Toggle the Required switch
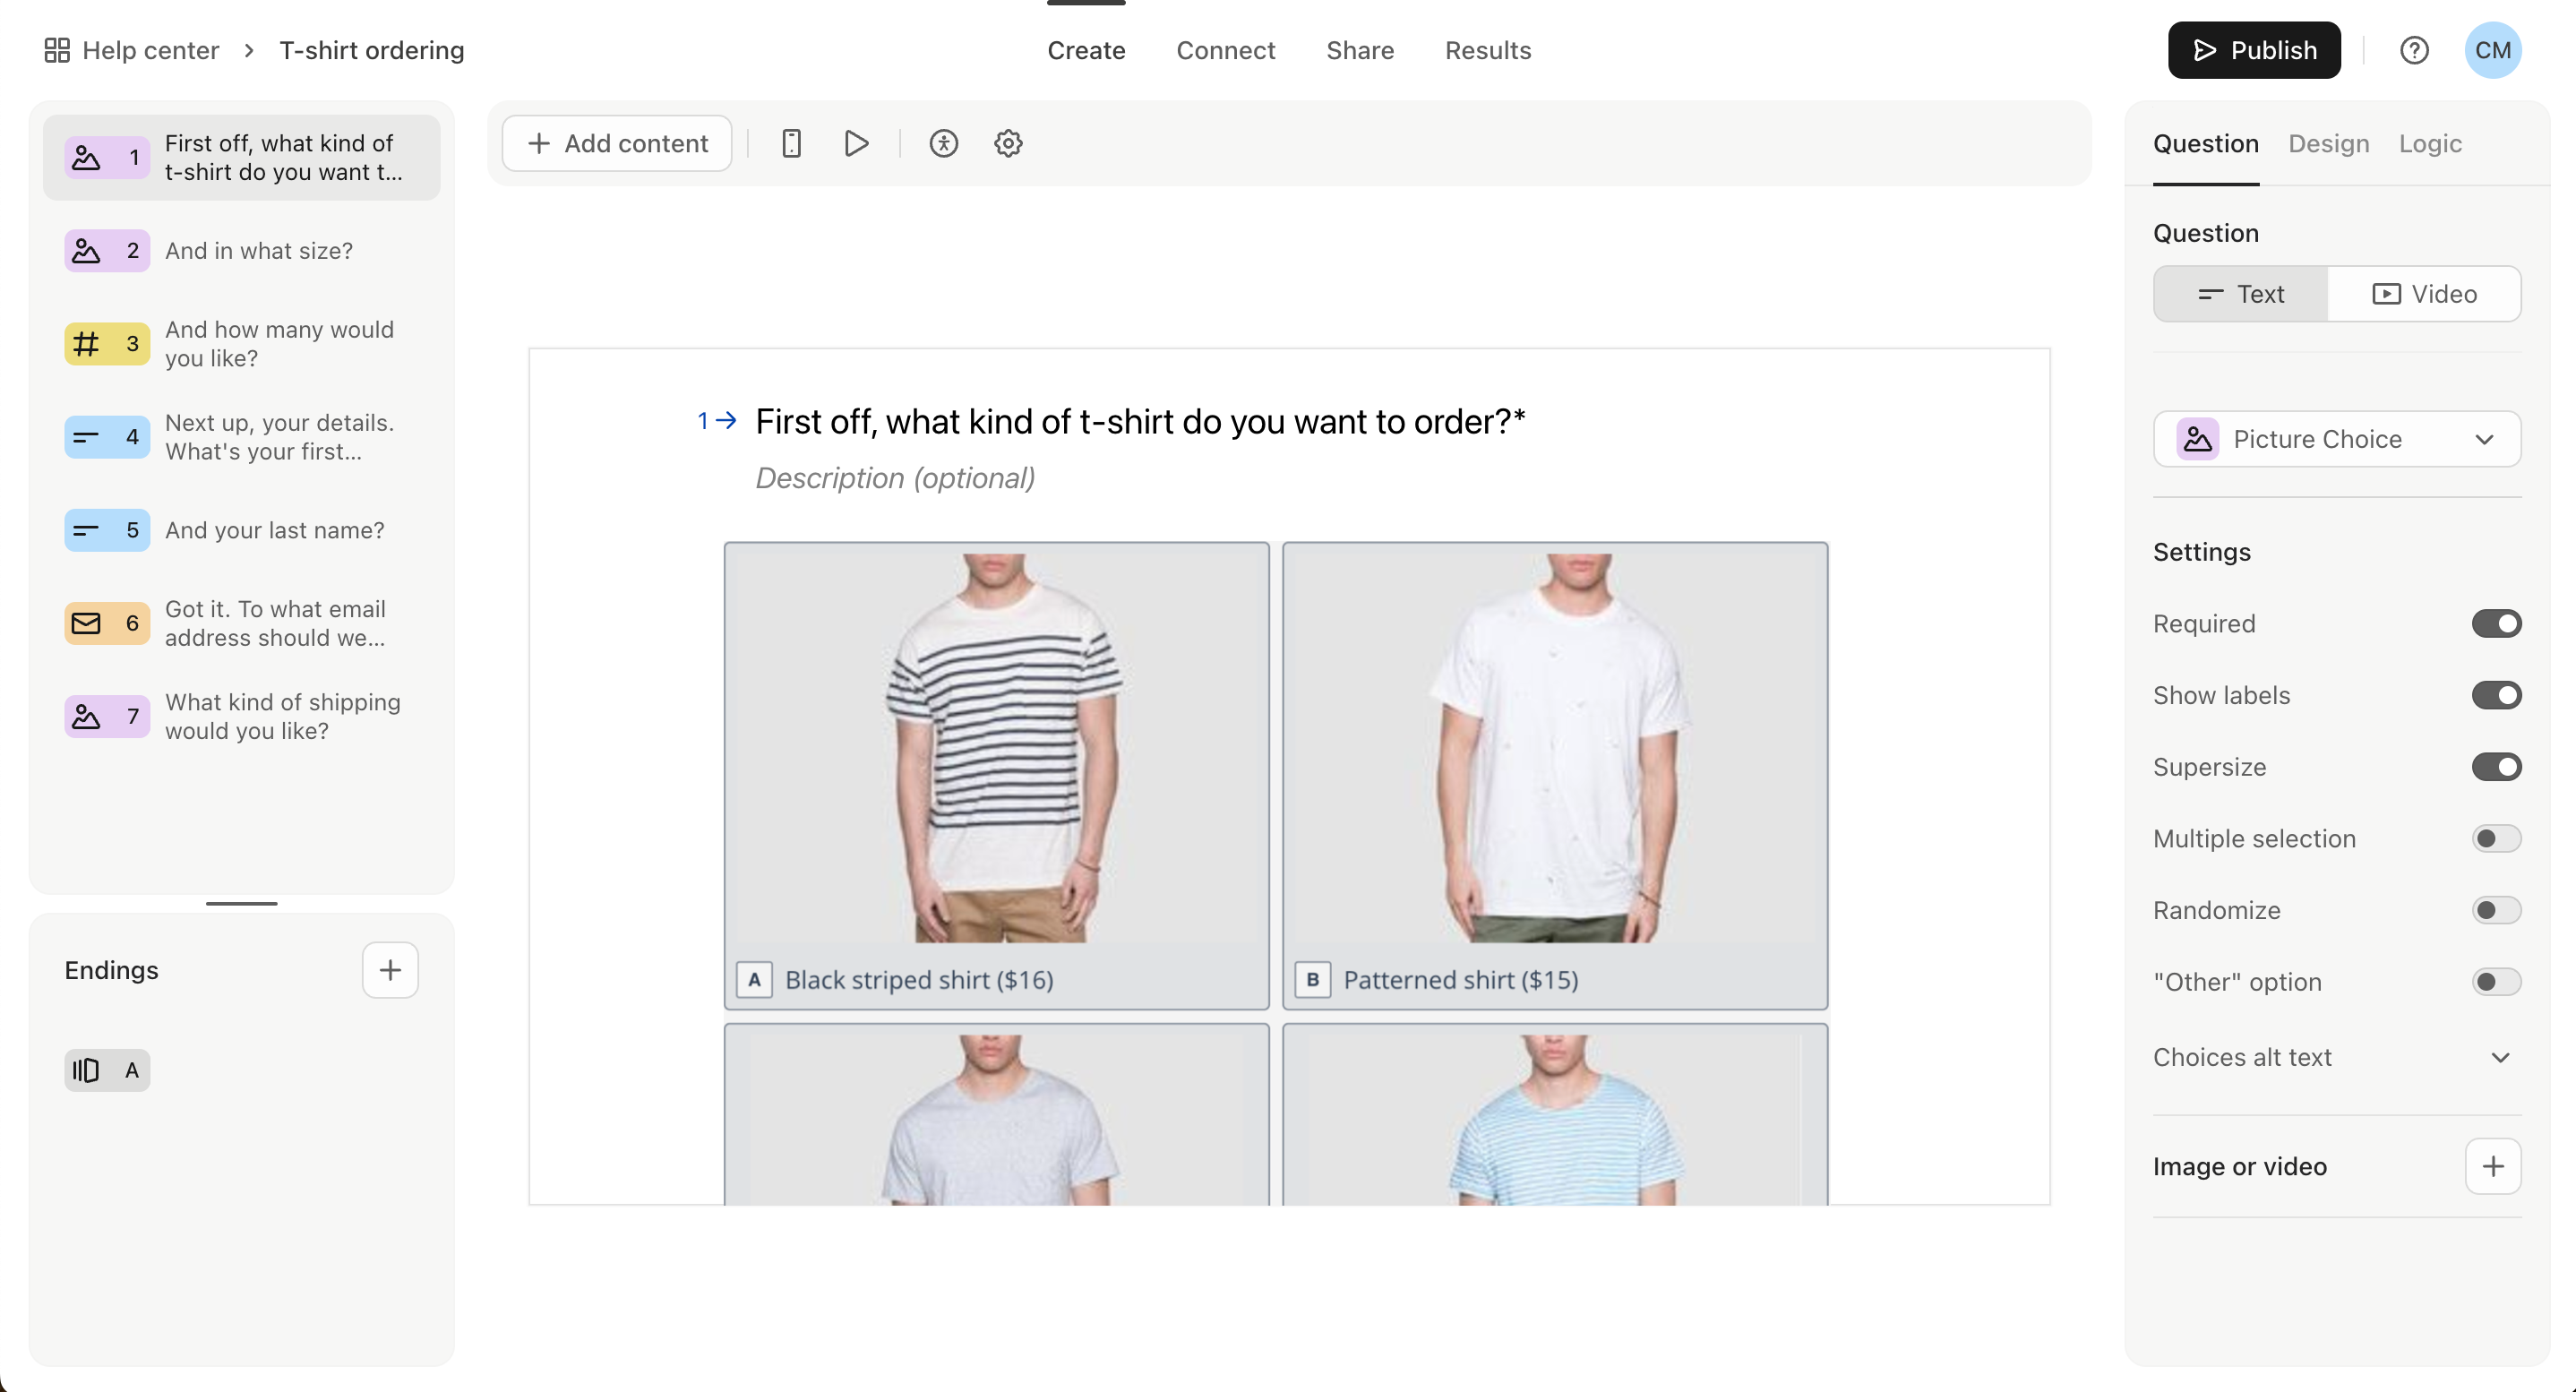Image resolution: width=2576 pixels, height=1392 pixels. click(x=2496, y=623)
